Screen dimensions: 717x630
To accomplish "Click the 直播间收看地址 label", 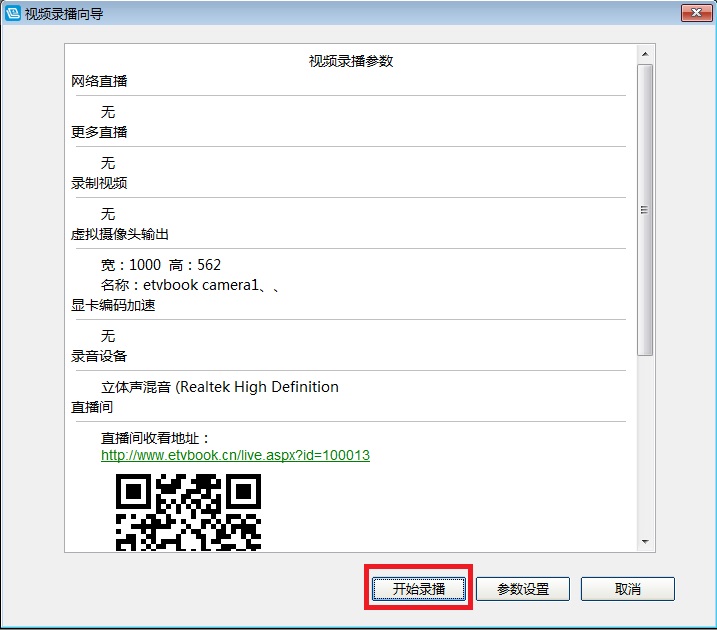I will (155, 438).
